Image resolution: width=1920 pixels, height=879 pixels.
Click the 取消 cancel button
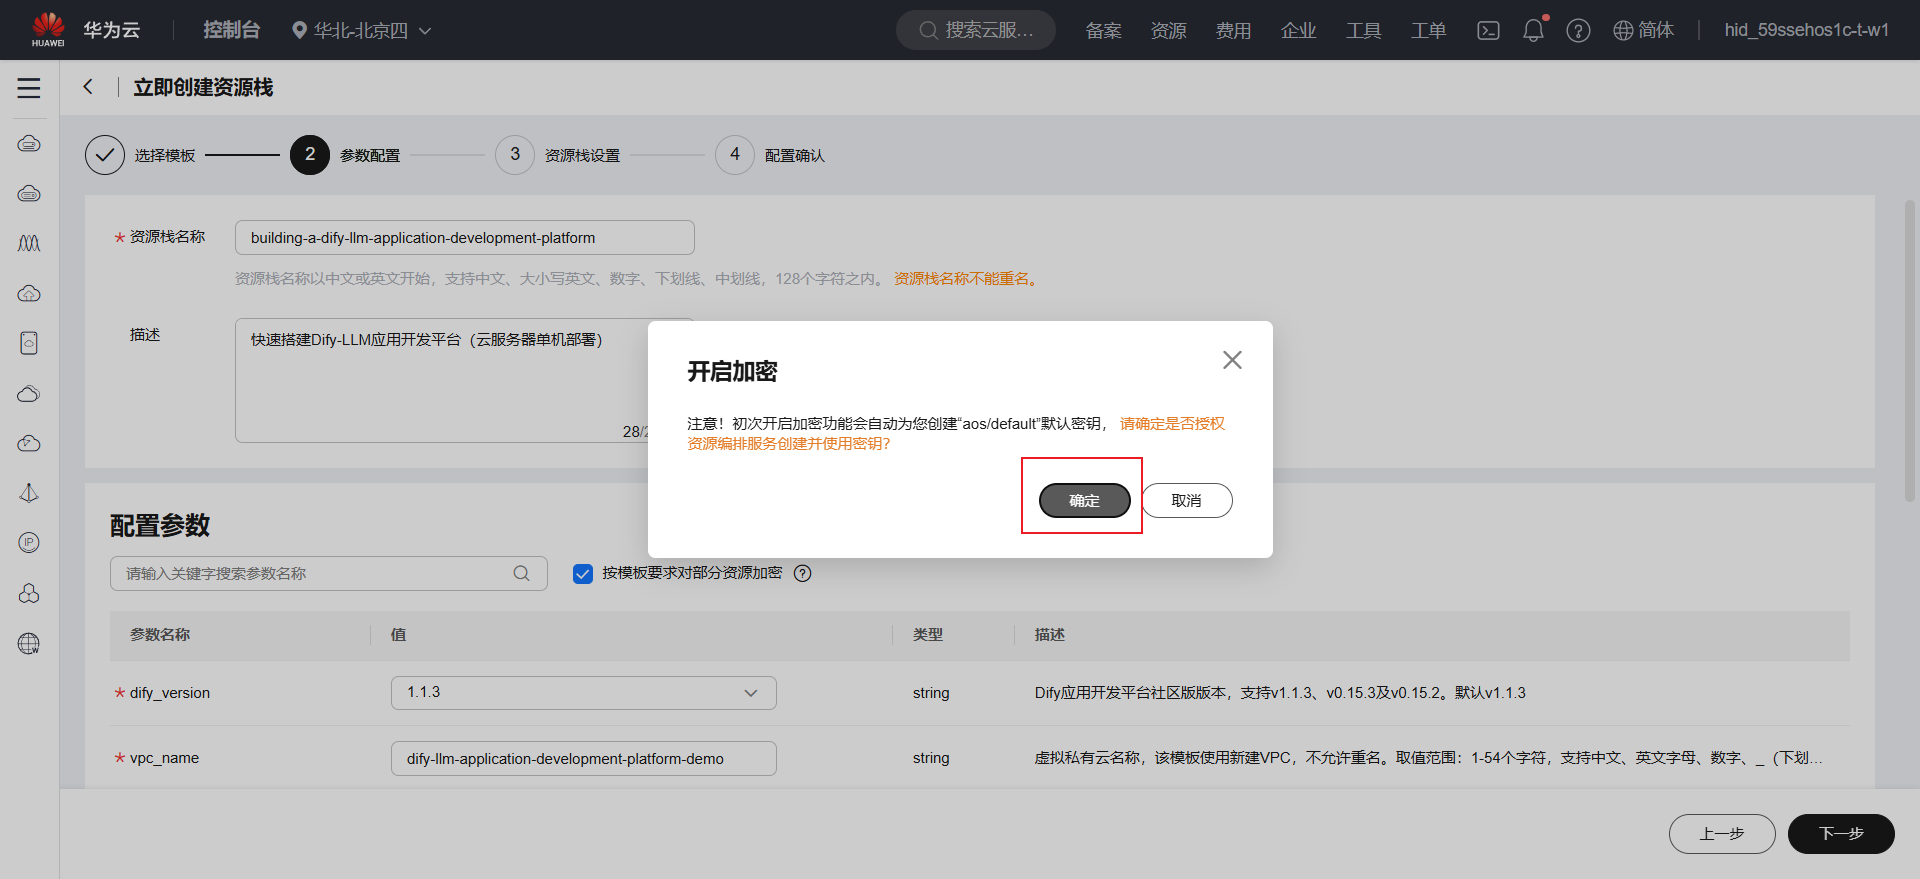coord(1186,500)
